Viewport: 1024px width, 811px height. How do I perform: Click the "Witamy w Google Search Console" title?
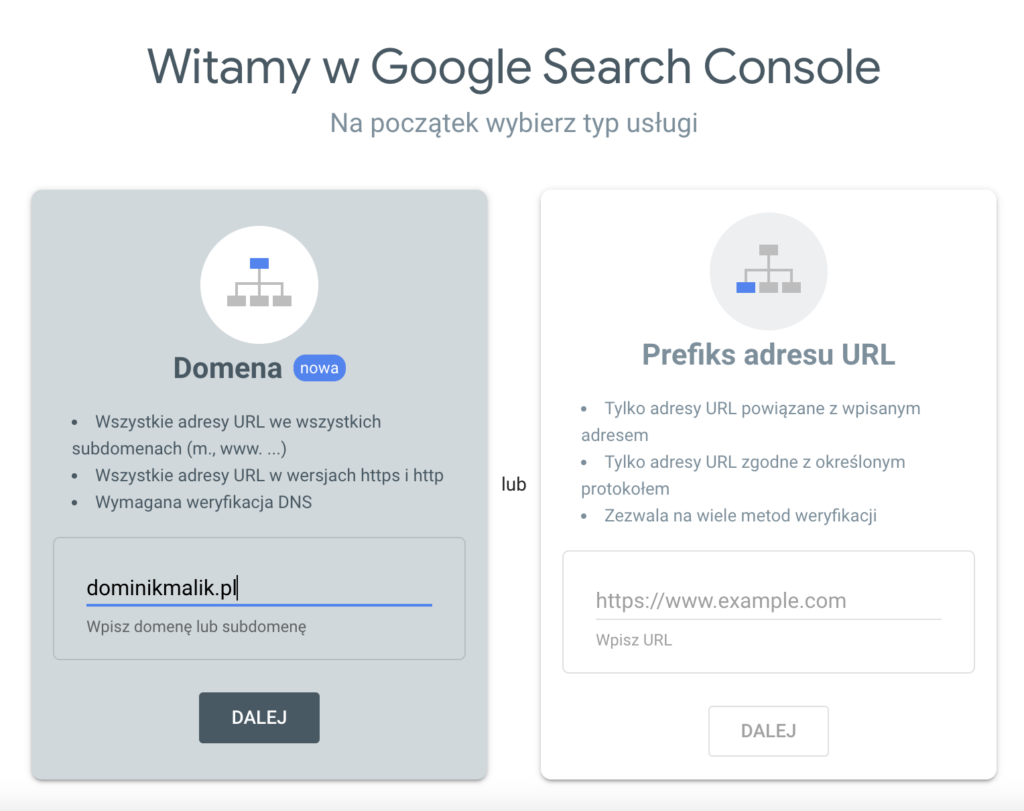(x=513, y=67)
